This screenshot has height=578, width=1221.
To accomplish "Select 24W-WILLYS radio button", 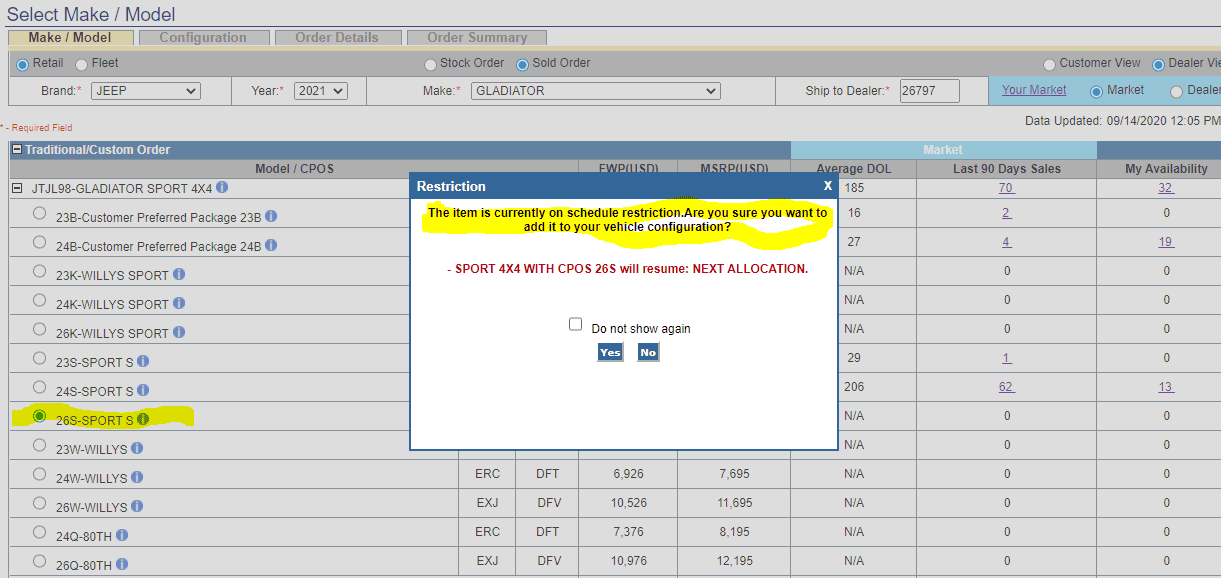I will click(39, 474).
